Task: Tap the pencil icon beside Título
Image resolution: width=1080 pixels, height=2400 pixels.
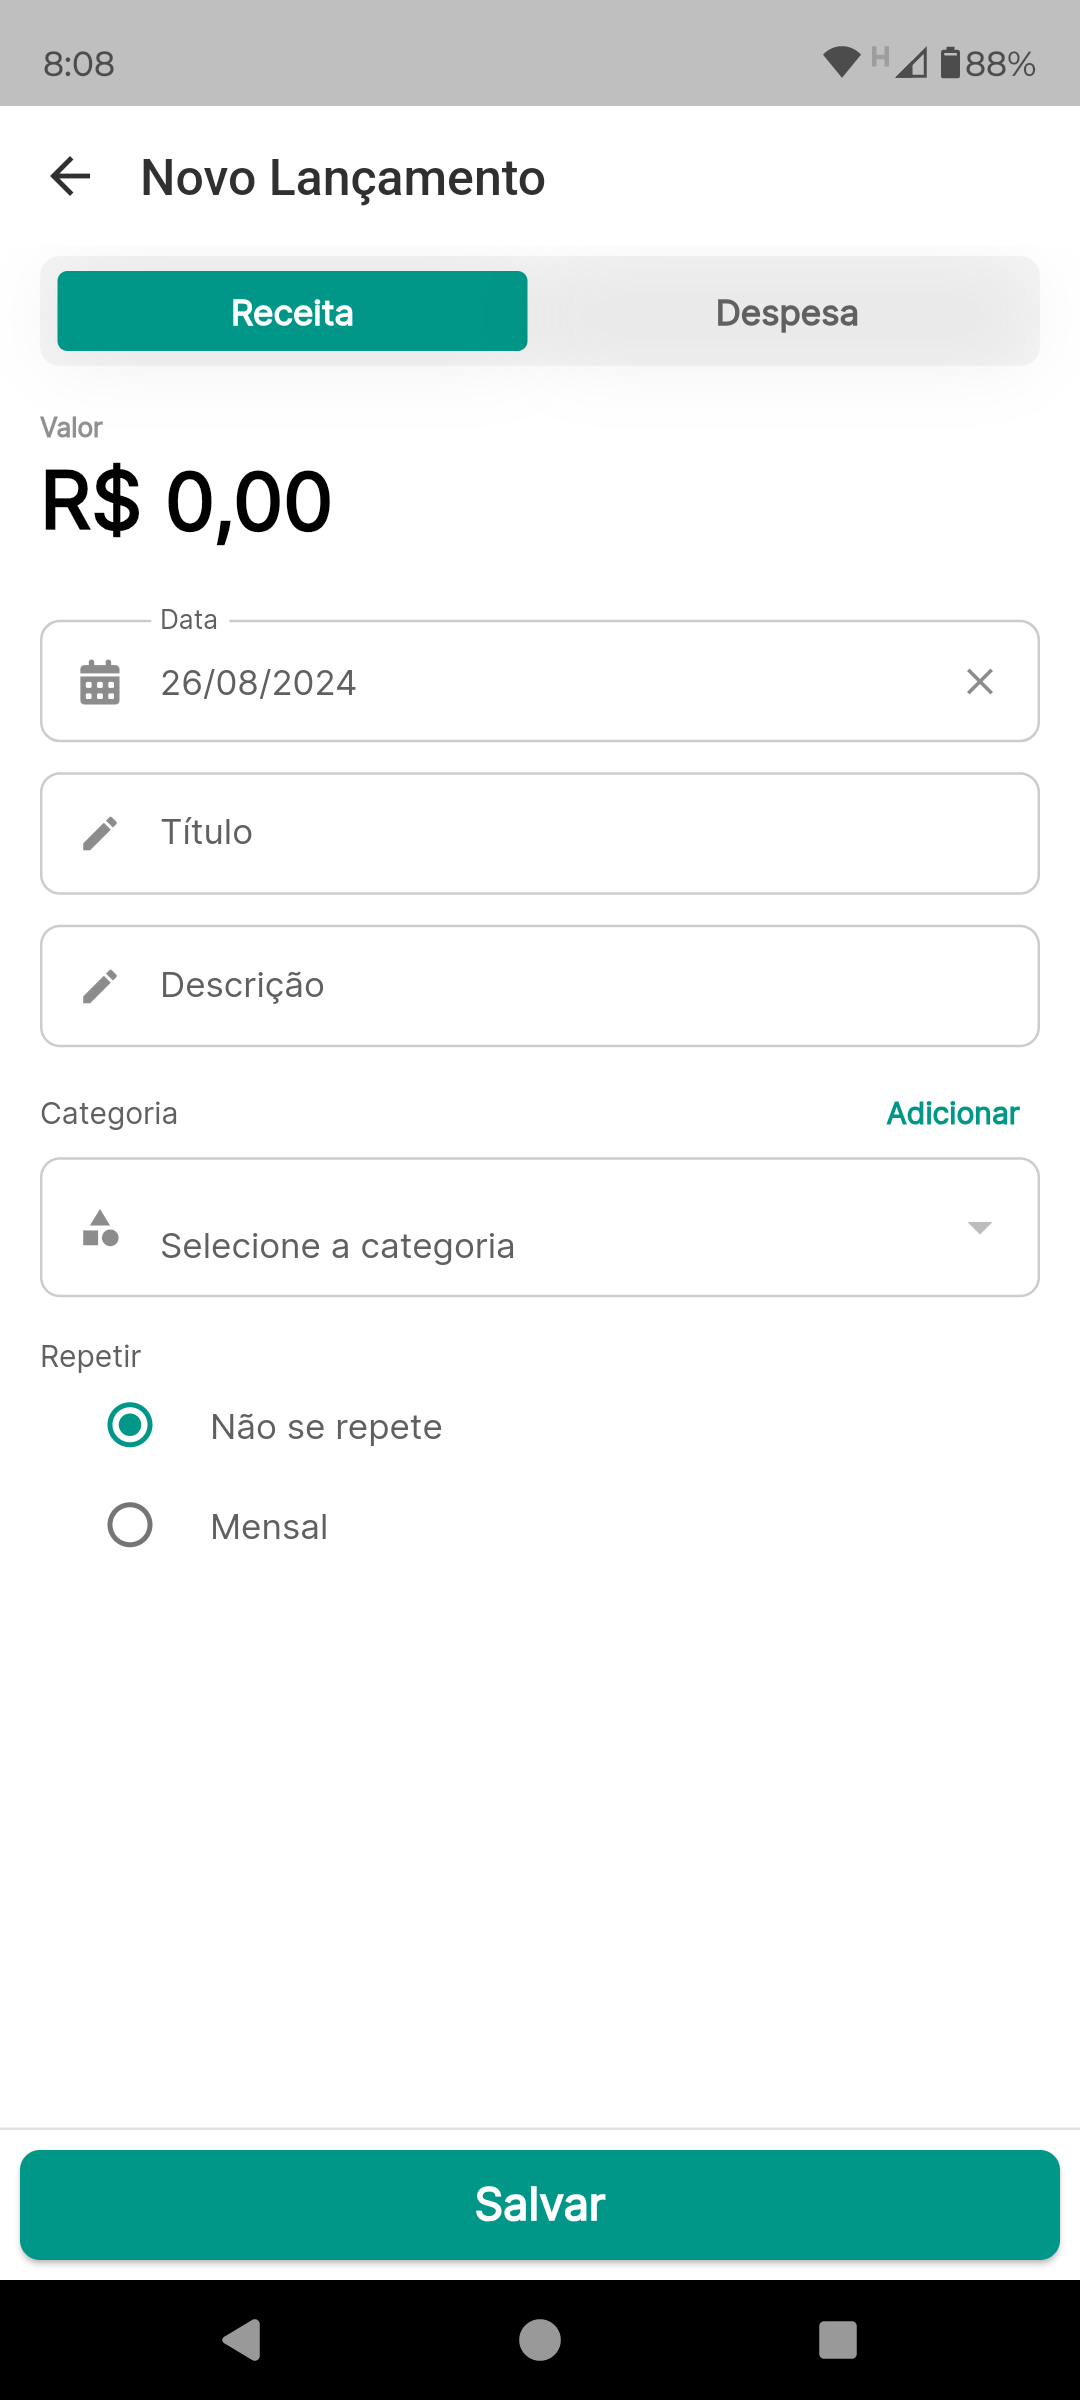Action: point(100,833)
